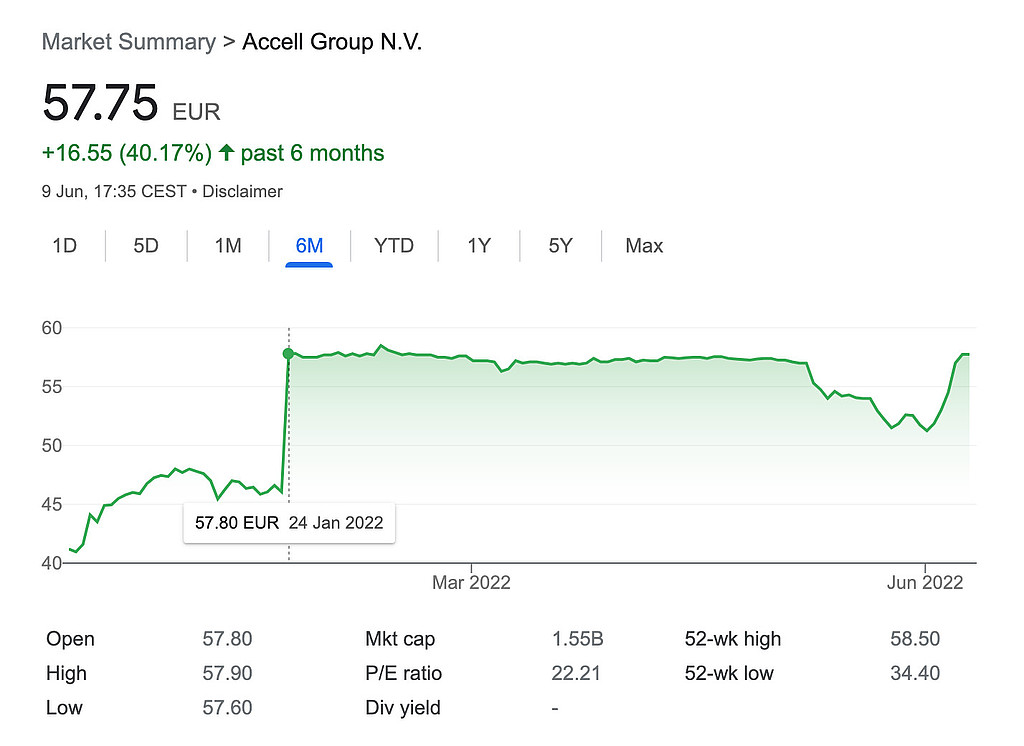Click the Accell Group N.V. title
Screen dimensions: 1024x746
332,42
